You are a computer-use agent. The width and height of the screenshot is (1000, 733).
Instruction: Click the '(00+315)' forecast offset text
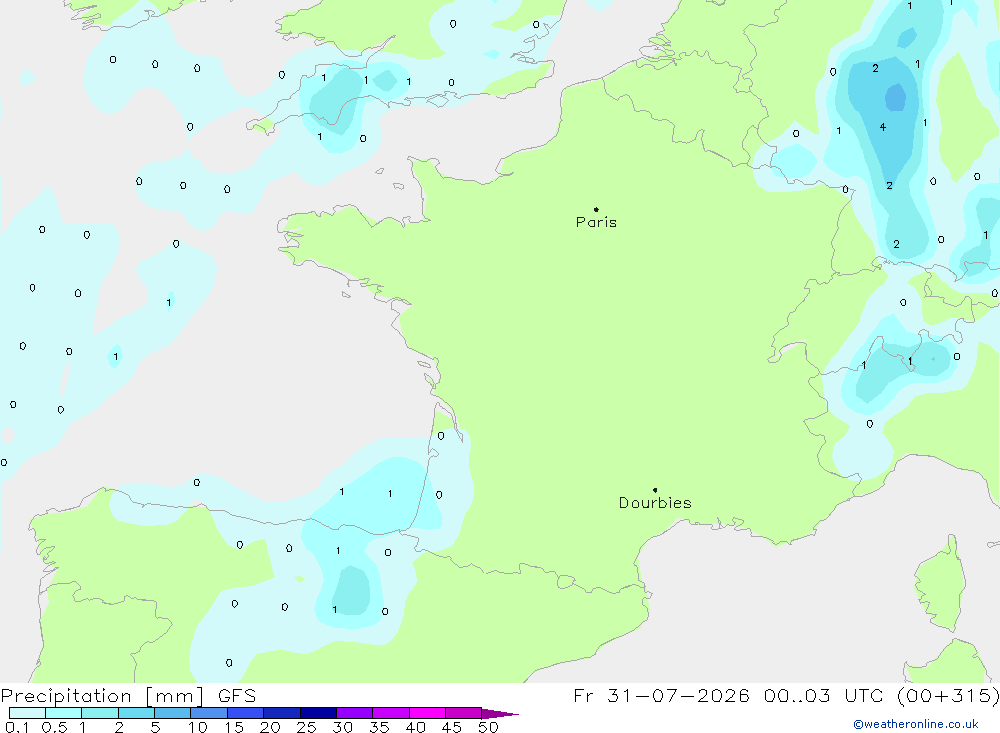point(948,695)
